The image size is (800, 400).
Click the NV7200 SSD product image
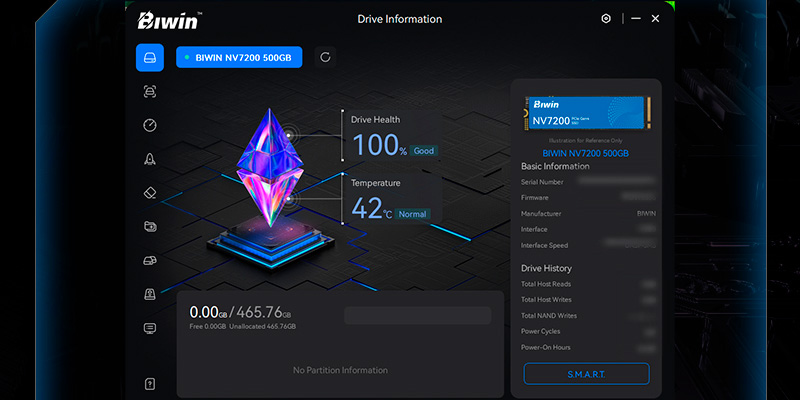tap(587, 113)
